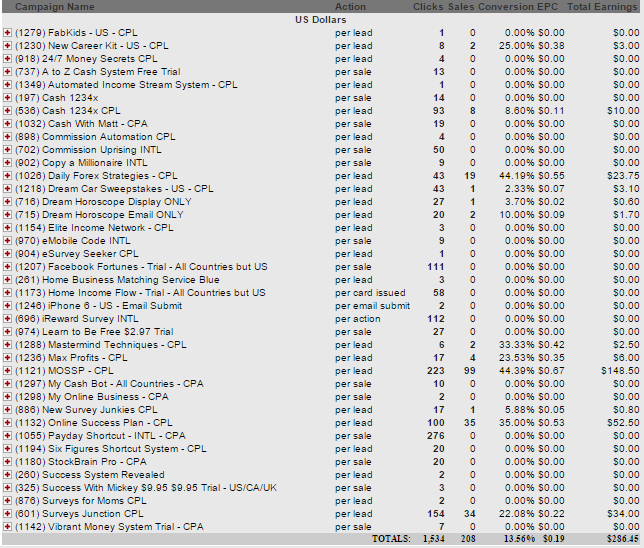Viewport: 644px width, 548px height.
Task: Click plus icon beside New Survey Junkies CPL
Action: pos(7,410)
